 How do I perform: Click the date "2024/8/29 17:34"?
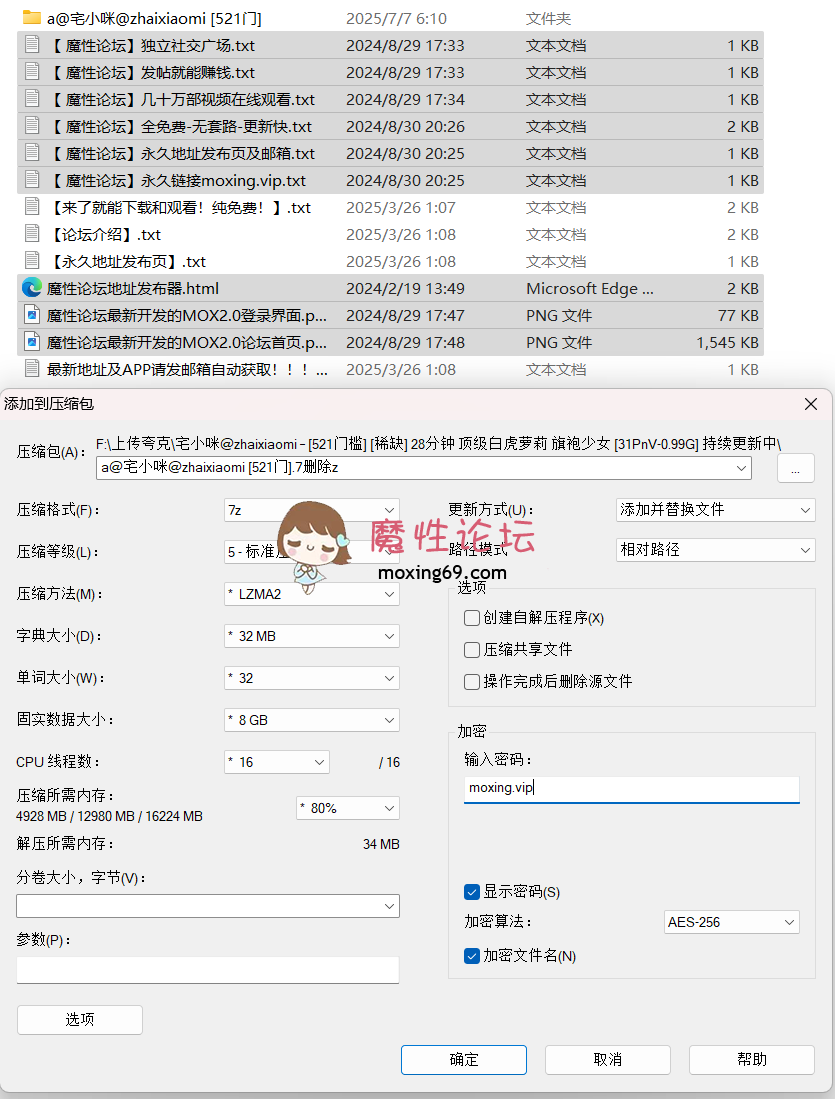[x=405, y=100]
